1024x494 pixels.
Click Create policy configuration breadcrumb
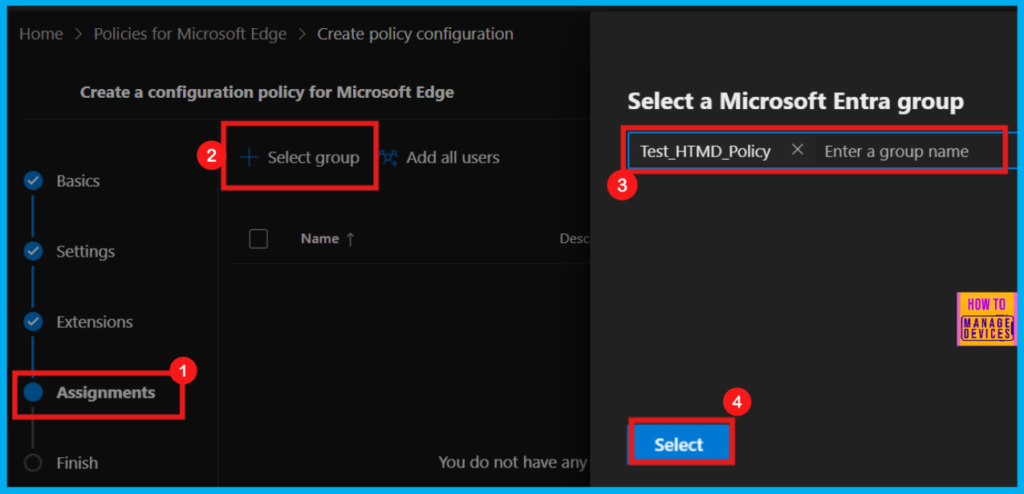415,34
